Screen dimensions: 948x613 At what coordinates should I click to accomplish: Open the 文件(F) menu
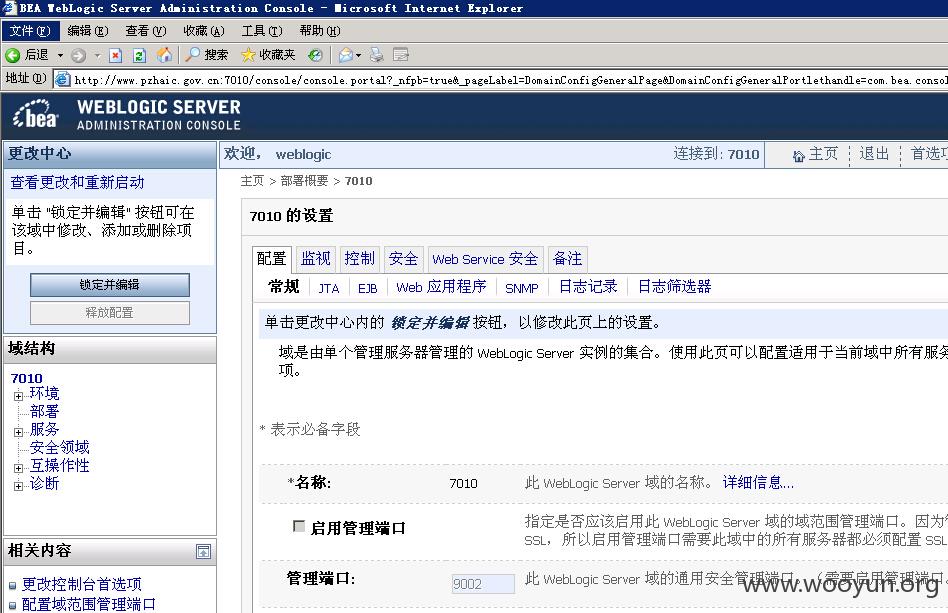coord(30,31)
